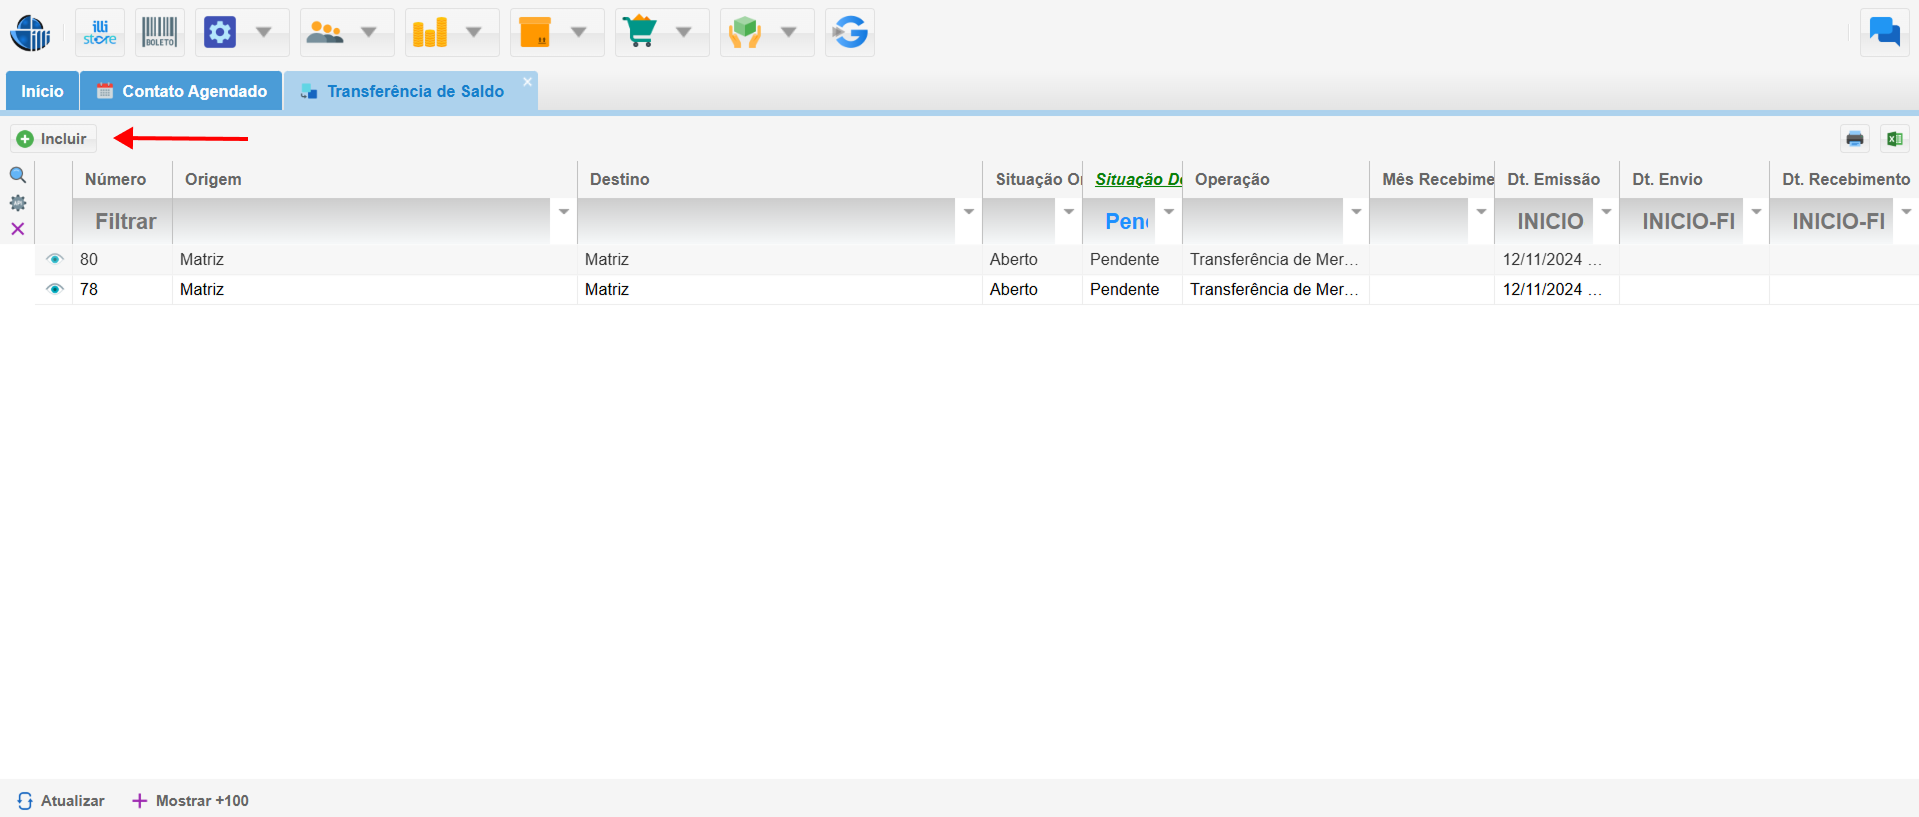The width and height of the screenshot is (1919, 817).
Task: Click the blue settings gear icon
Action: (220, 33)
